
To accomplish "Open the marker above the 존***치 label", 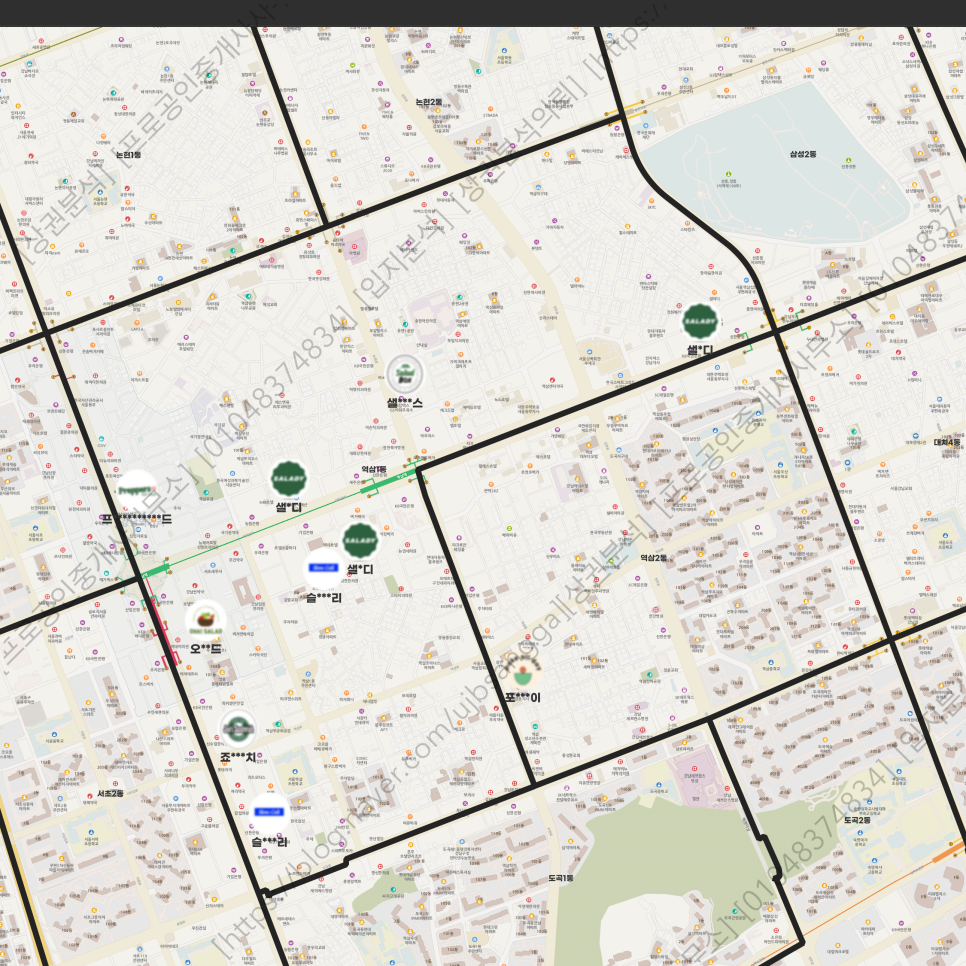I will tap(238, 729).
